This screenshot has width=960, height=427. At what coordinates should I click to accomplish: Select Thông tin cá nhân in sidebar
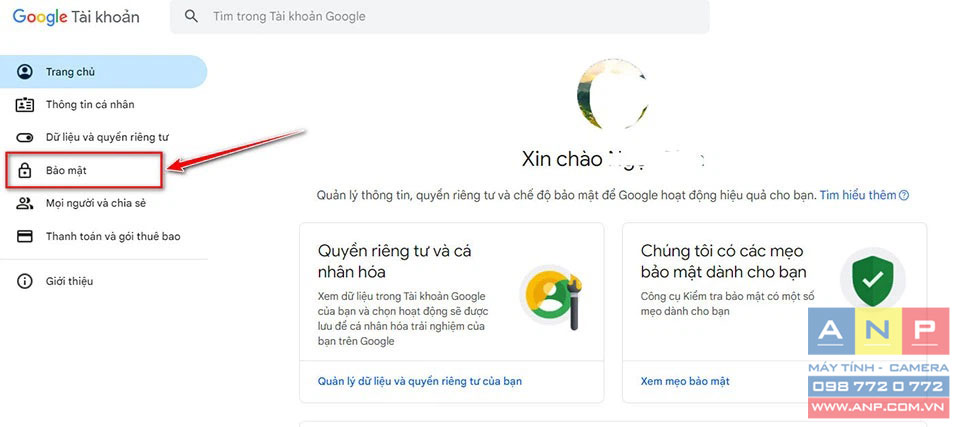point(90,105)
